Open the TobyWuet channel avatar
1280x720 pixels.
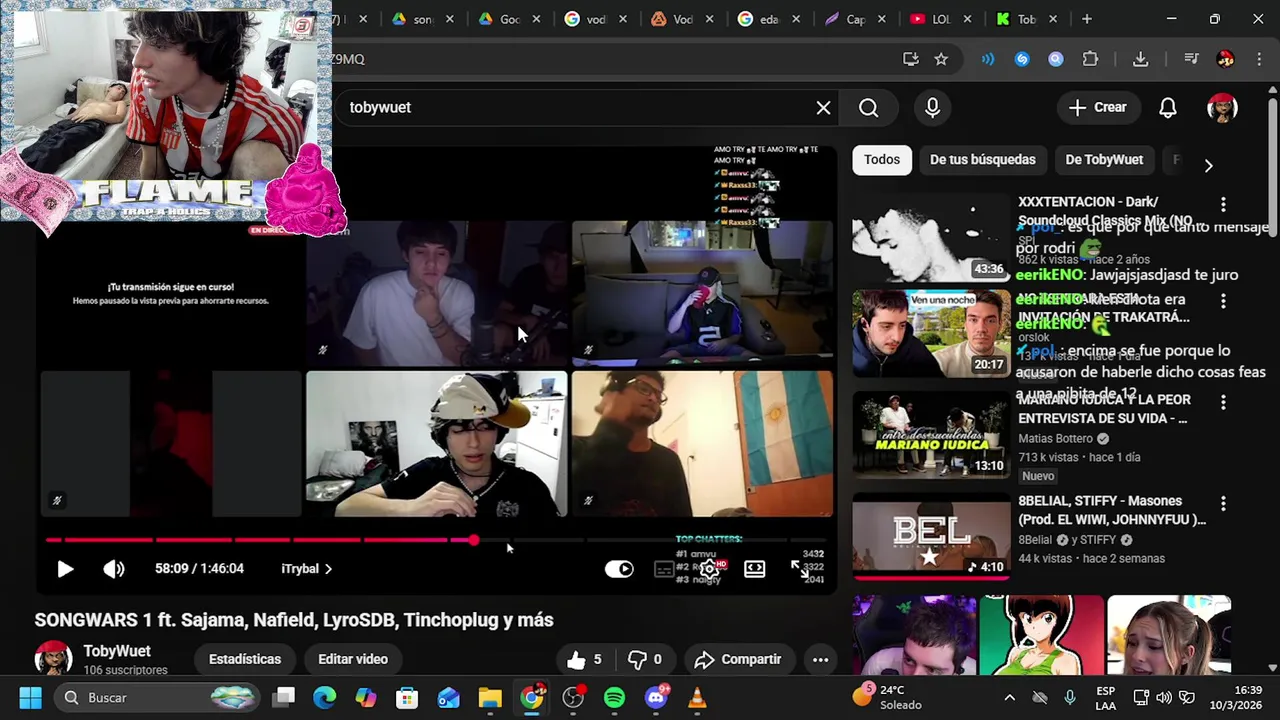pyautogui.click(x=53, y=659)
